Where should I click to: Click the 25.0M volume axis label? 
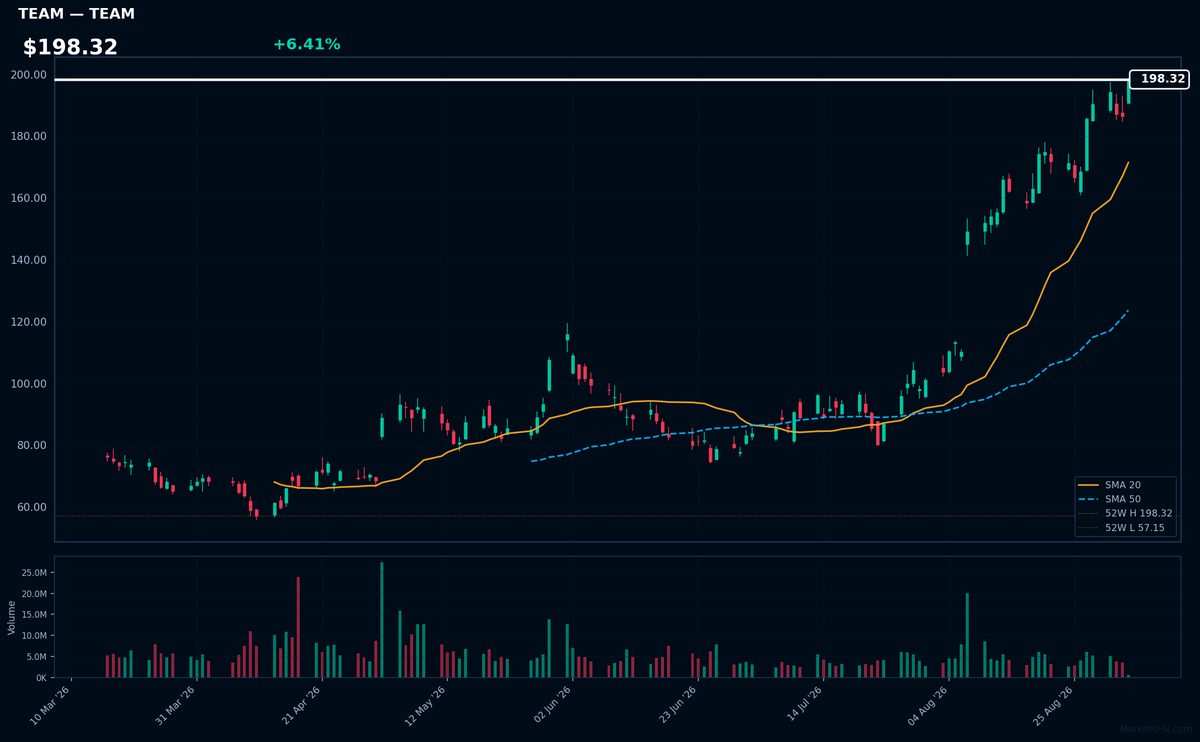point(32,573)
